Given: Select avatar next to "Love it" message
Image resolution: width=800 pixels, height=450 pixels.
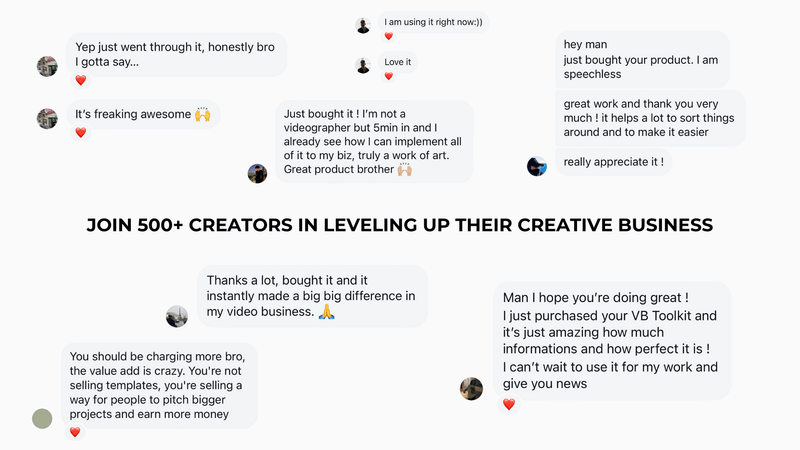Looking at the screenshot, I should [x=363, y=66].
